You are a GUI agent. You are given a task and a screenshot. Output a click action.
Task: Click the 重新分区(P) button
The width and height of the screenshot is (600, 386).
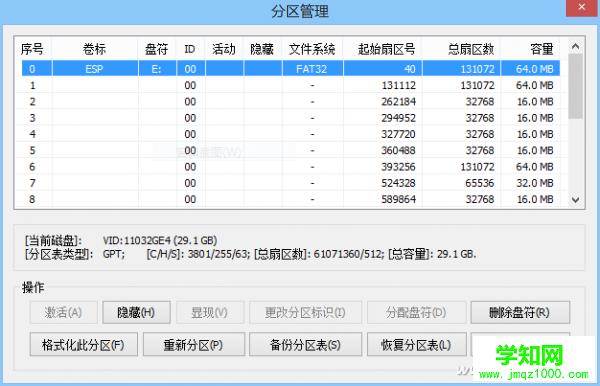click(x=194, y=345)
